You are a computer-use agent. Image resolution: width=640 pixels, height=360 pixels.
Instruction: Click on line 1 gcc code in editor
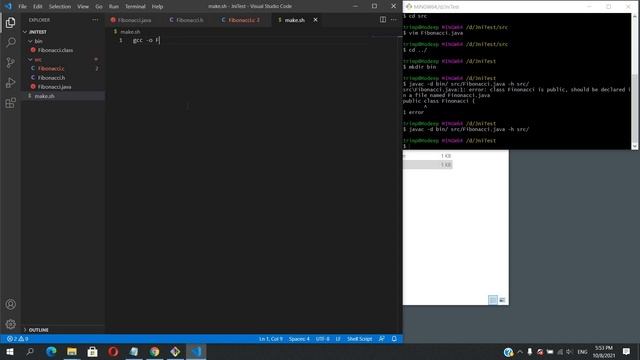pyautogui.click(x=147, y=40)
